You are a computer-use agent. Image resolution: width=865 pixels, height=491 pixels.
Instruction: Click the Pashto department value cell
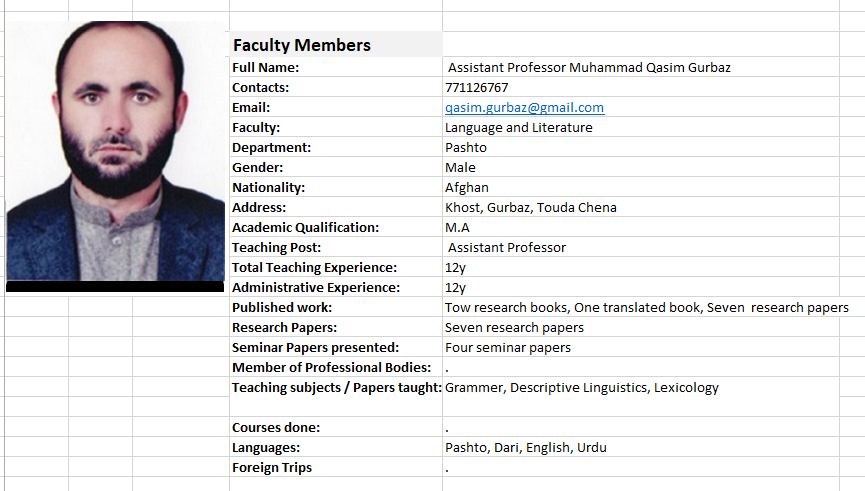point(641,147)
